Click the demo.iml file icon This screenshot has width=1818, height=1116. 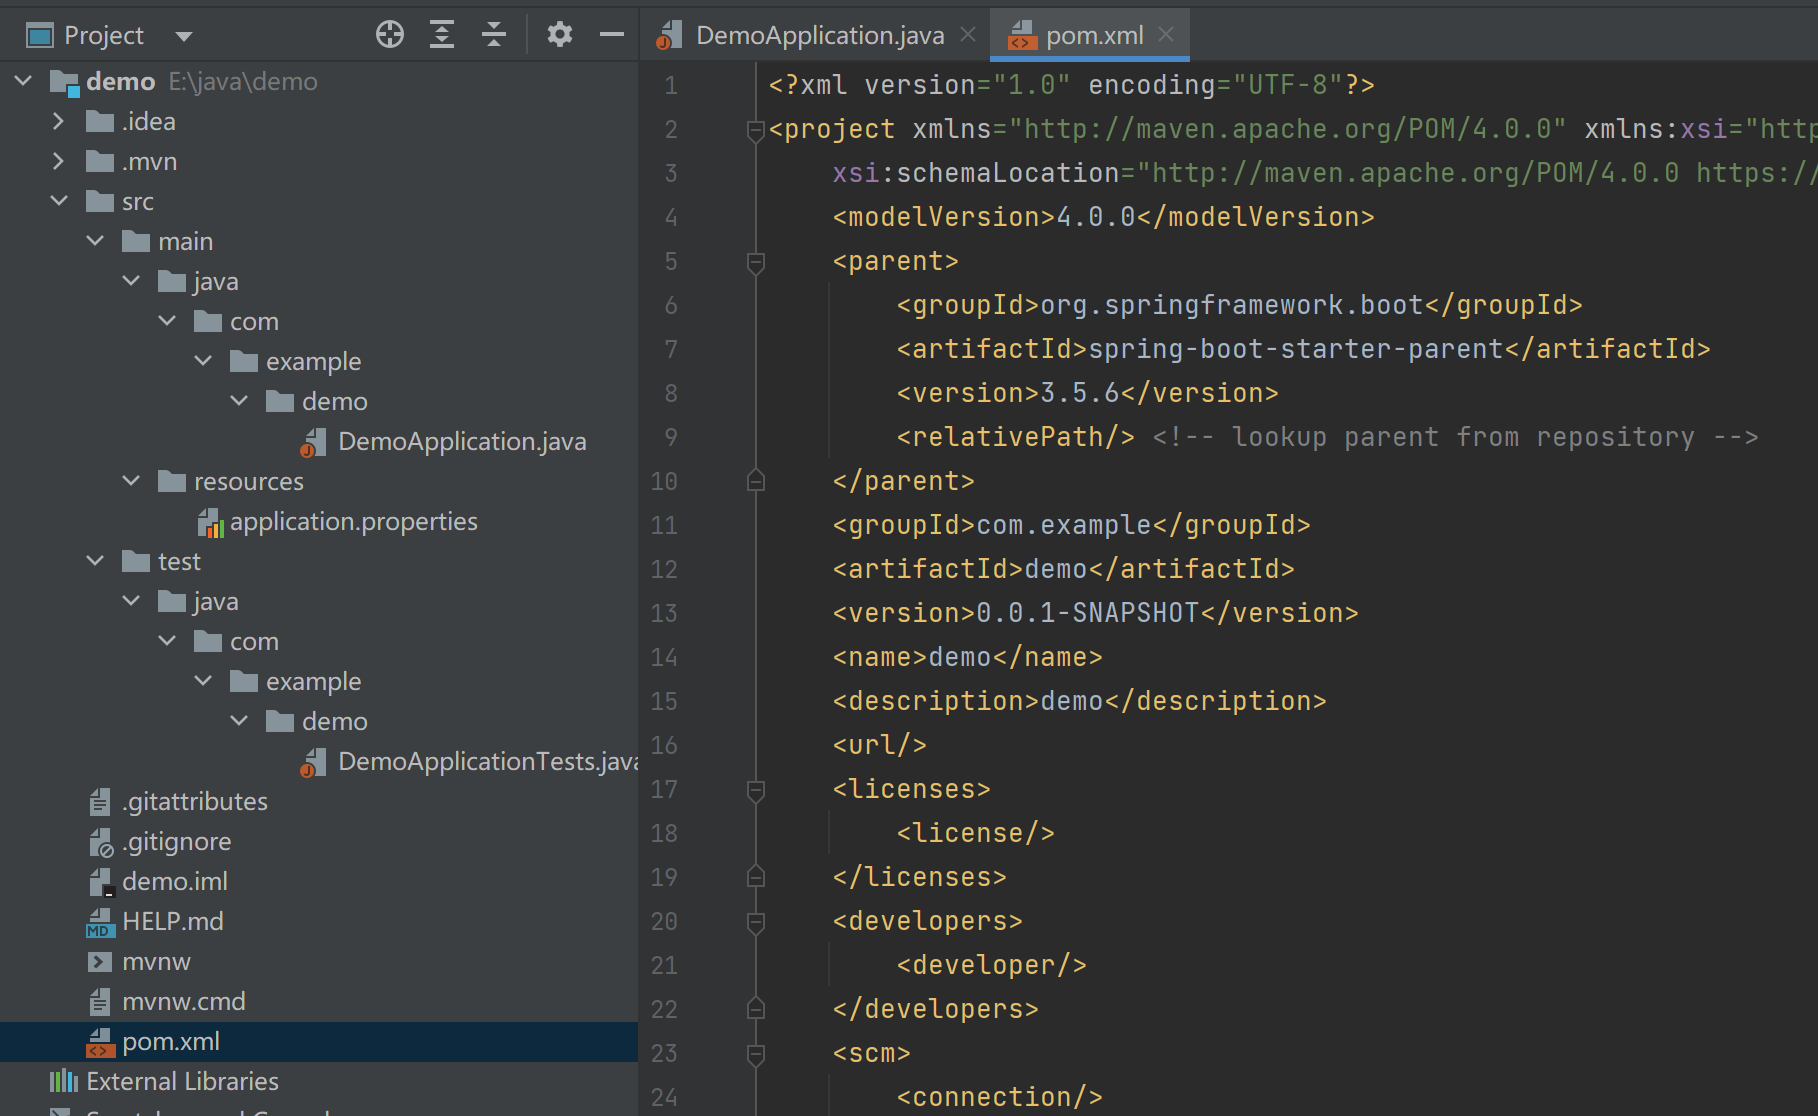point(100,882)
